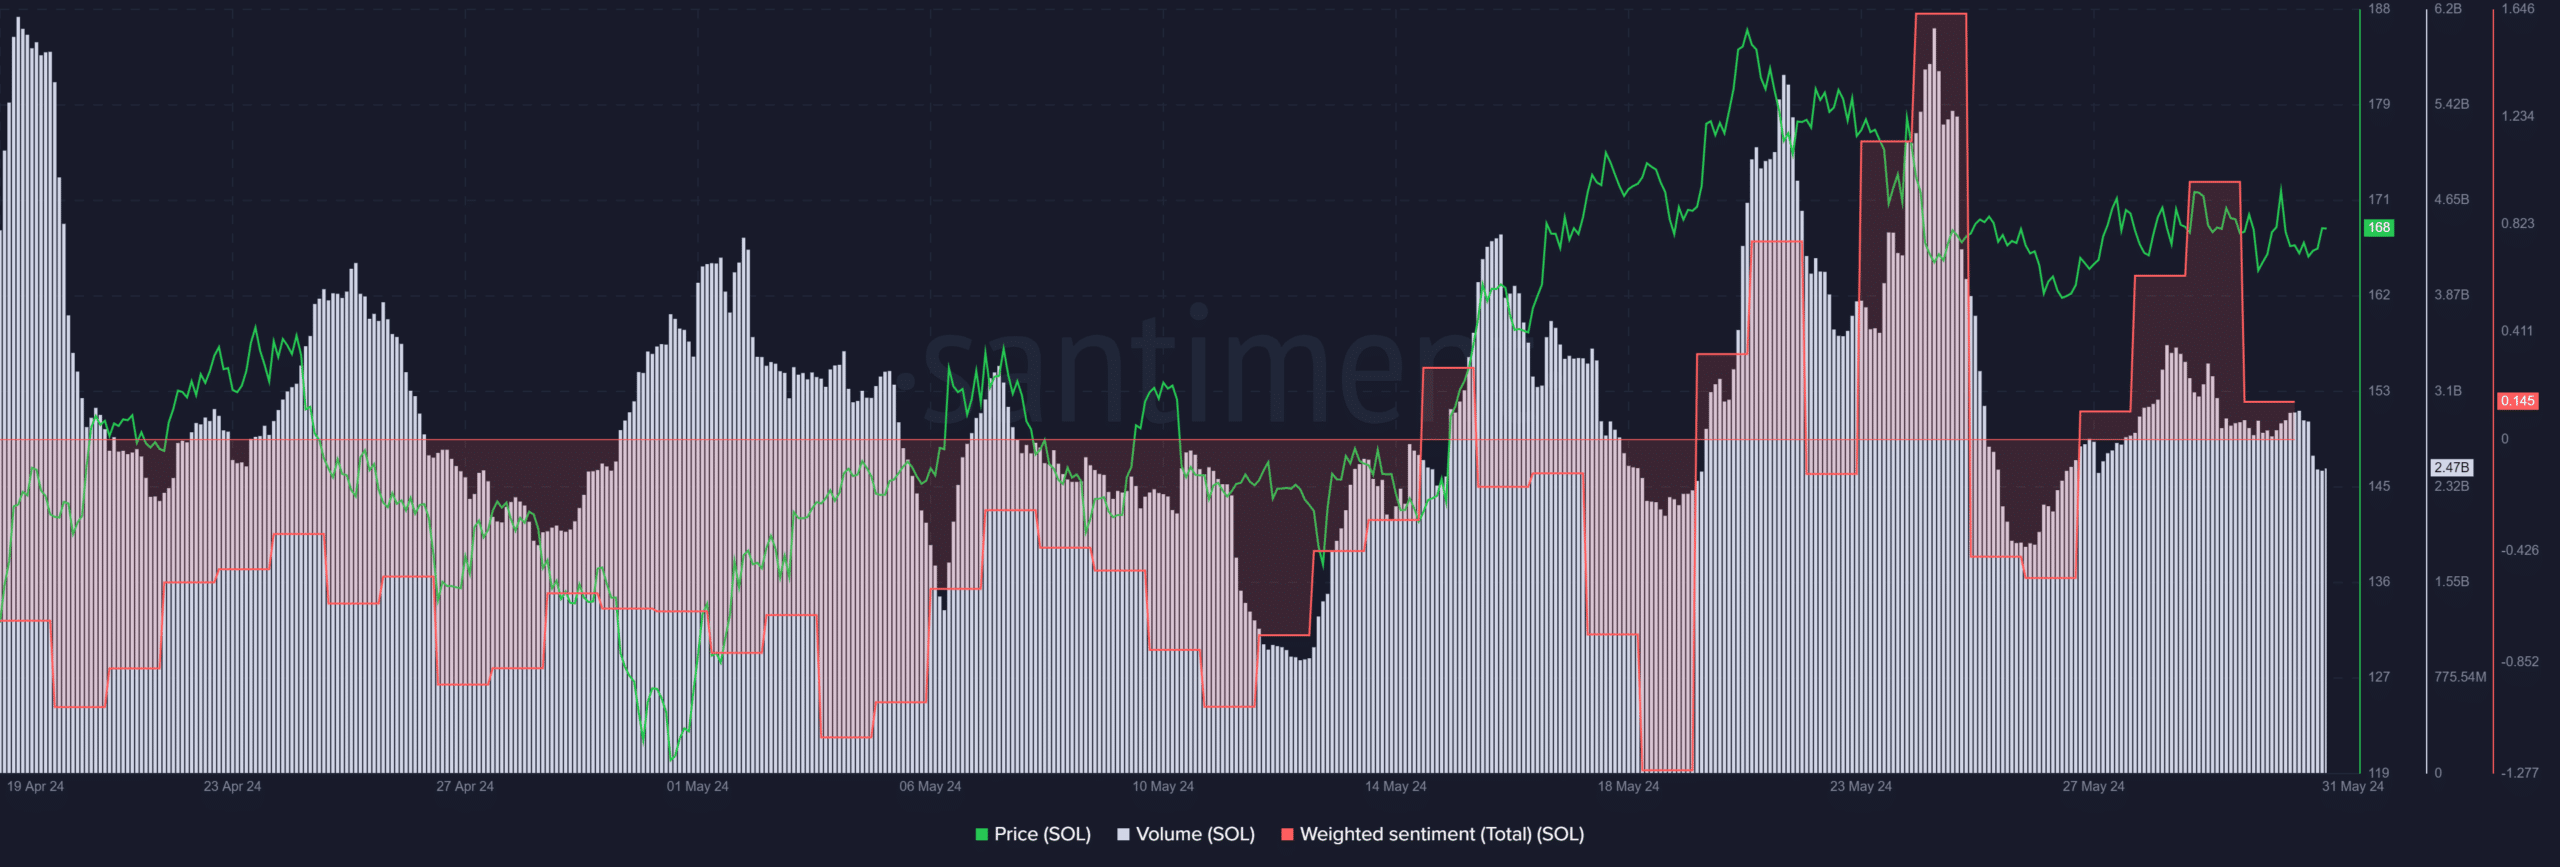Click the 4.65B volume axis value

2452,200
